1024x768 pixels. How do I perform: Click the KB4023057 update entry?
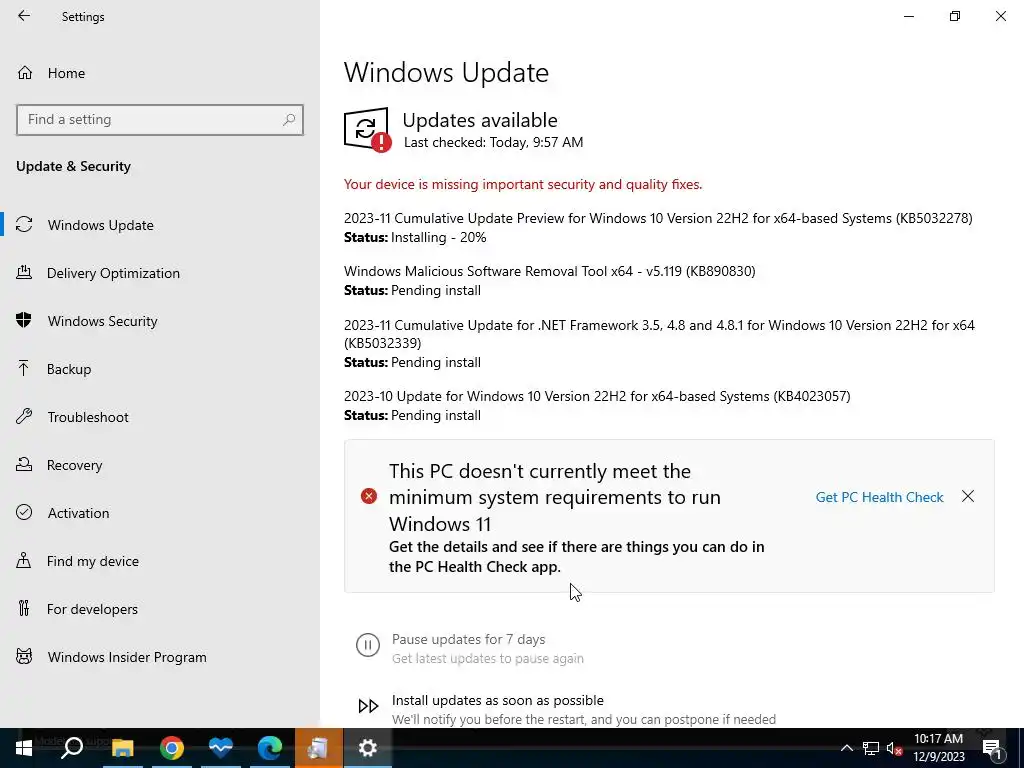tap(597, 396)
